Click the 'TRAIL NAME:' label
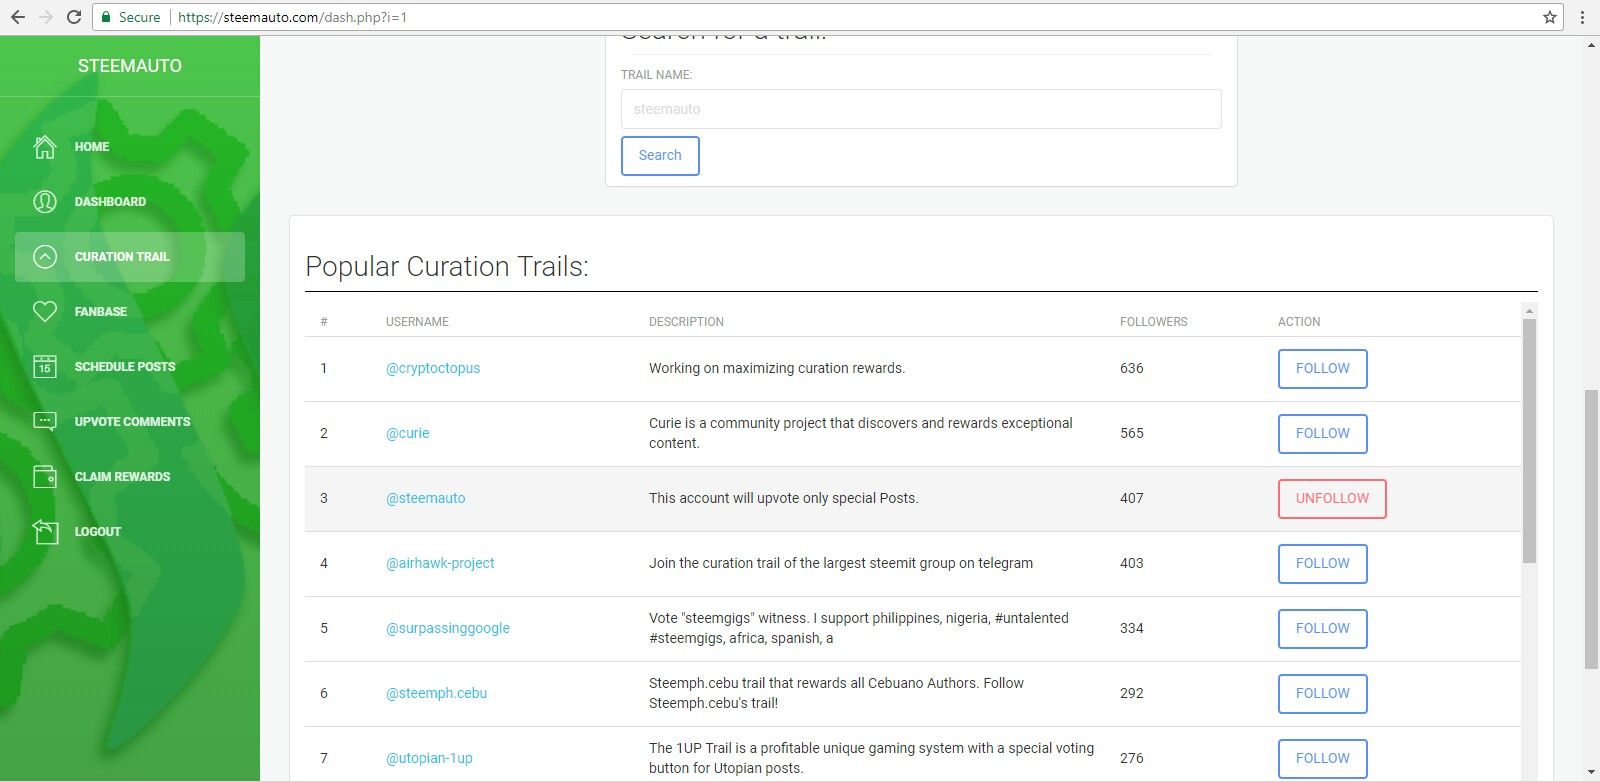Viewport: 1600px width, 782px height. (656, 75)
